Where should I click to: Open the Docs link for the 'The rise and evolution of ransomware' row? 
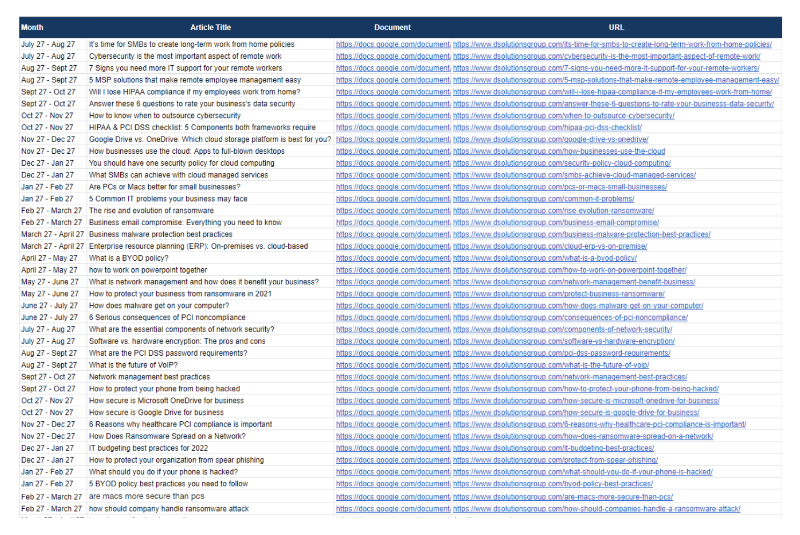click(x=393, y=211)
